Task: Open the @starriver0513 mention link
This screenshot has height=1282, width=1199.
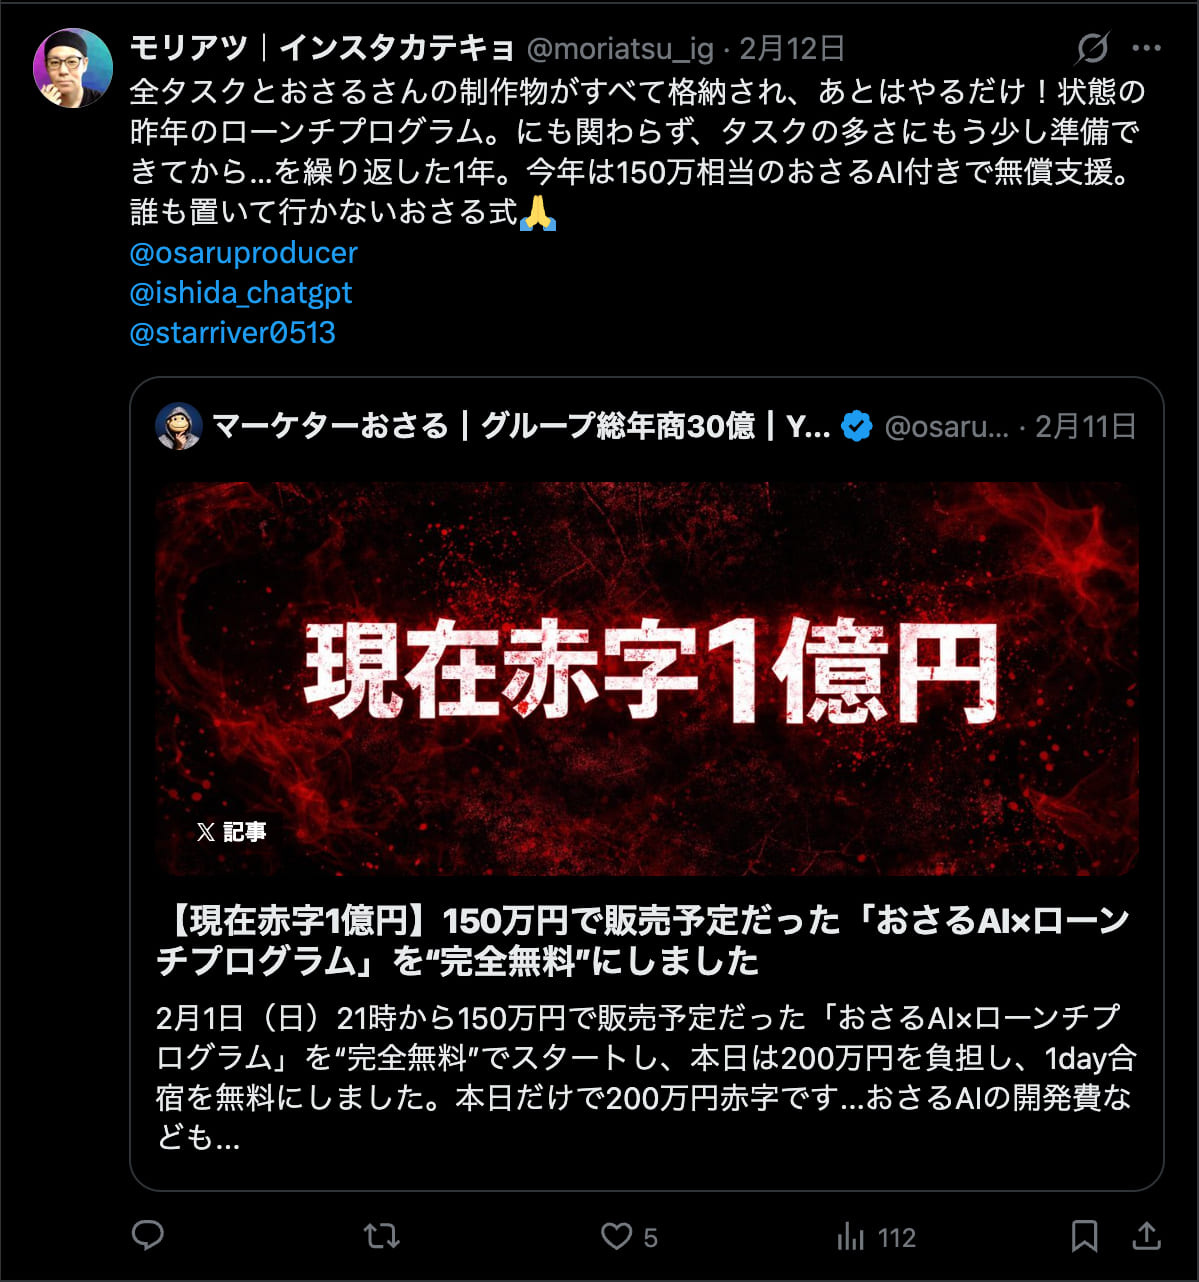Action: (x=233, y=333)
